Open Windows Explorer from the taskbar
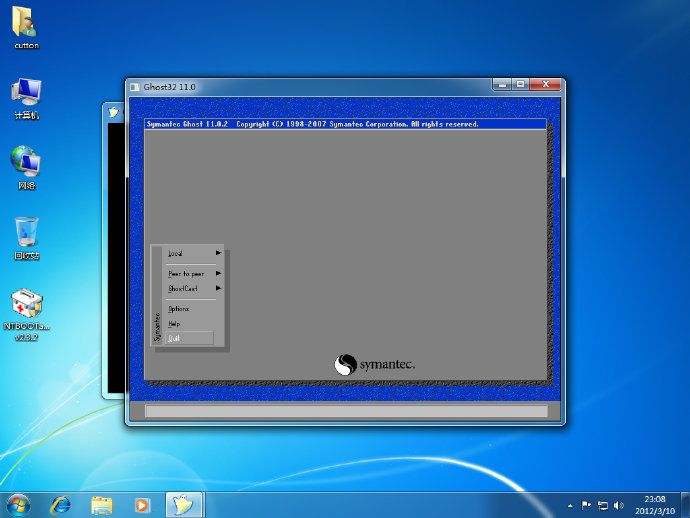690x518 pixels. click(x=102, y=505)
